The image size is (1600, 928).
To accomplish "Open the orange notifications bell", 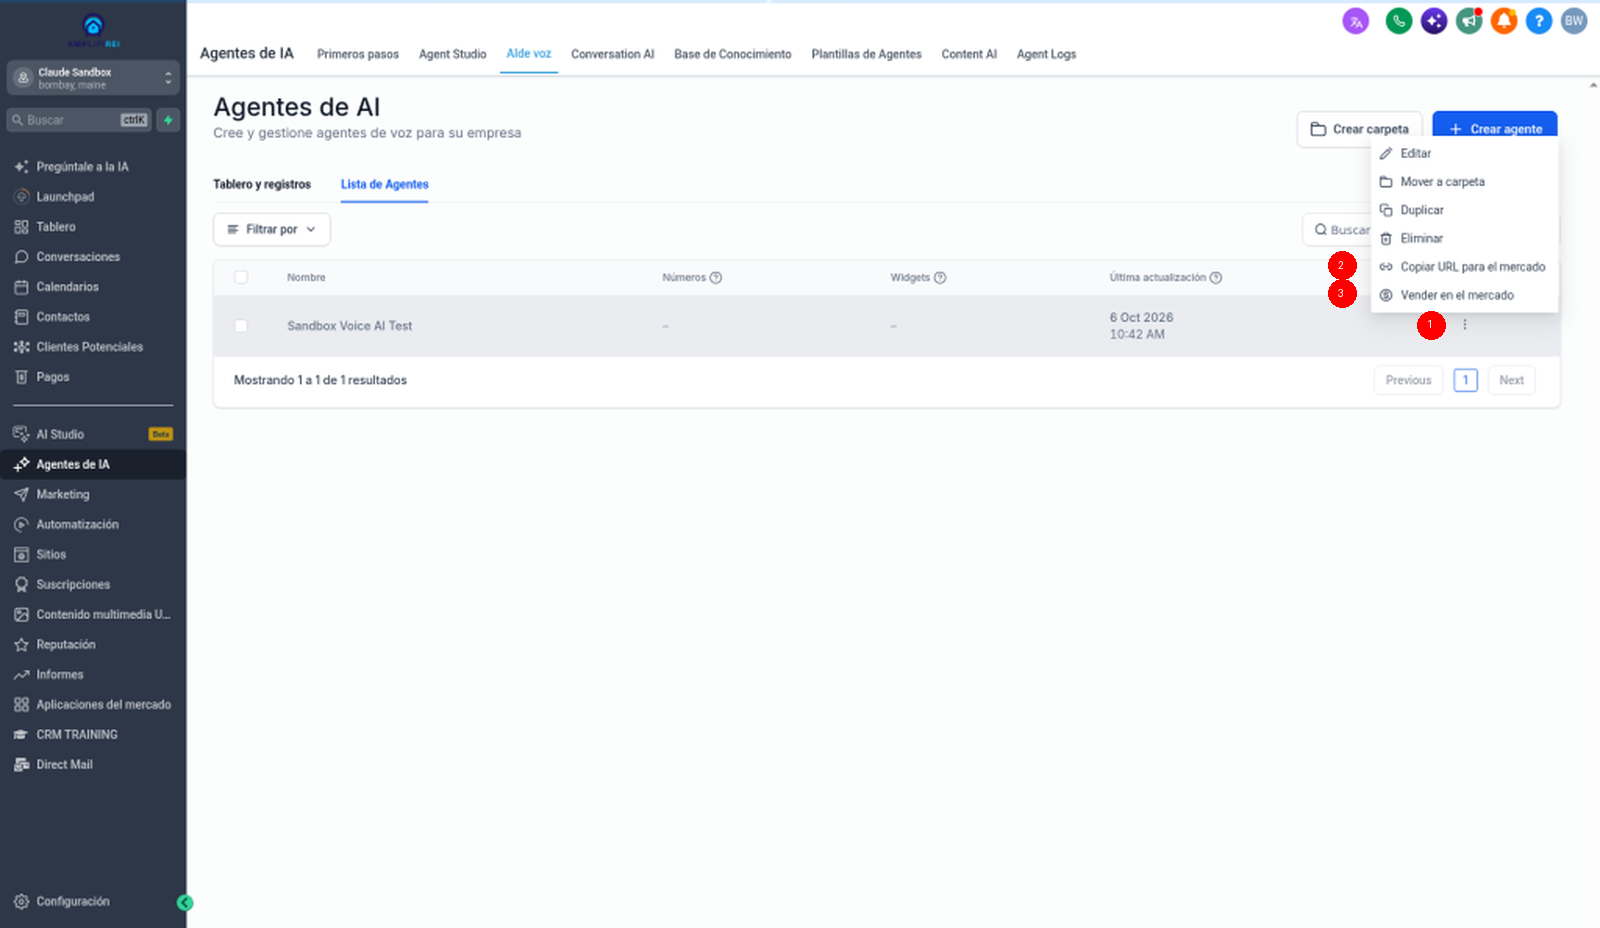I will click(1504, 21).
